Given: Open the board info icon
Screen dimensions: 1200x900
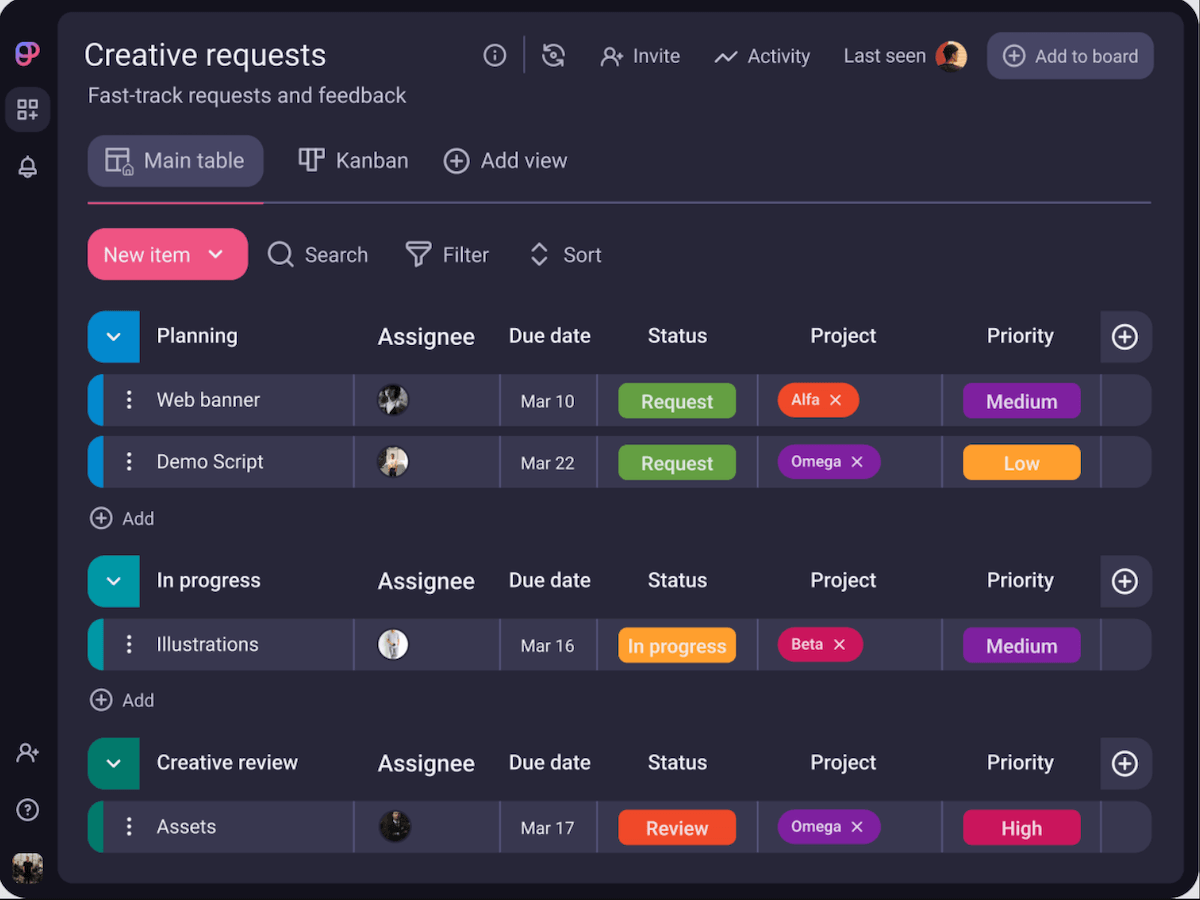Looking at the screenshot, I should click(494, 56).
